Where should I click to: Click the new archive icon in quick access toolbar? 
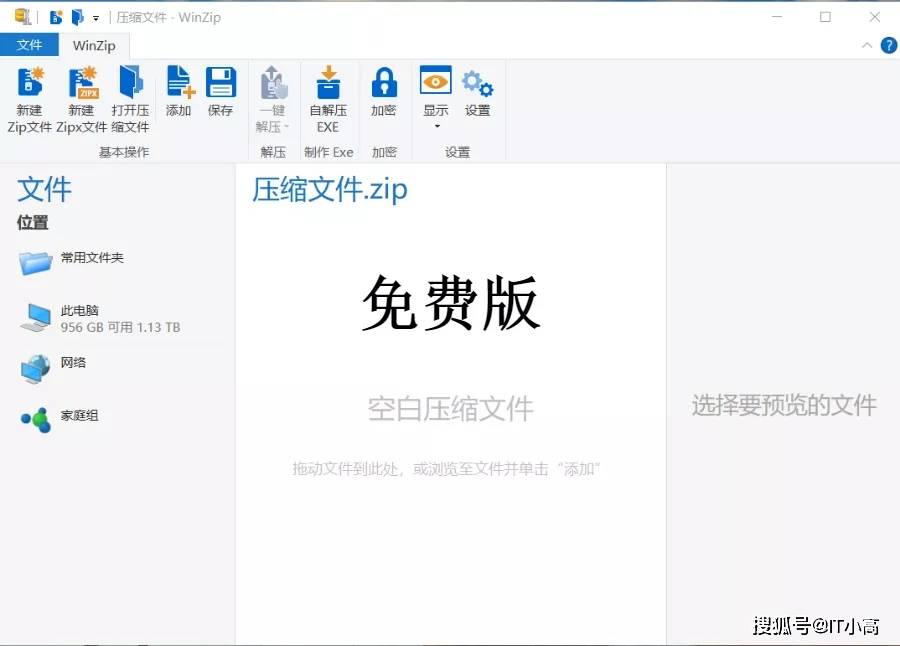(57, 17)
